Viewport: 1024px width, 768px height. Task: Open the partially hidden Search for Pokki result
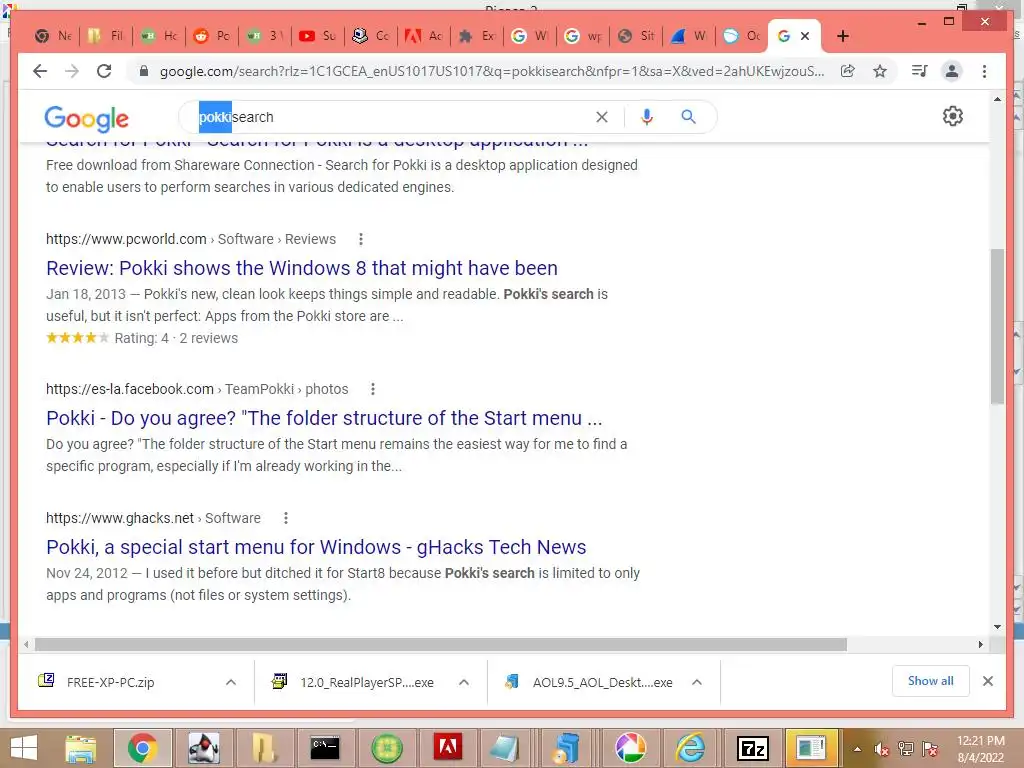coord(317,142)
